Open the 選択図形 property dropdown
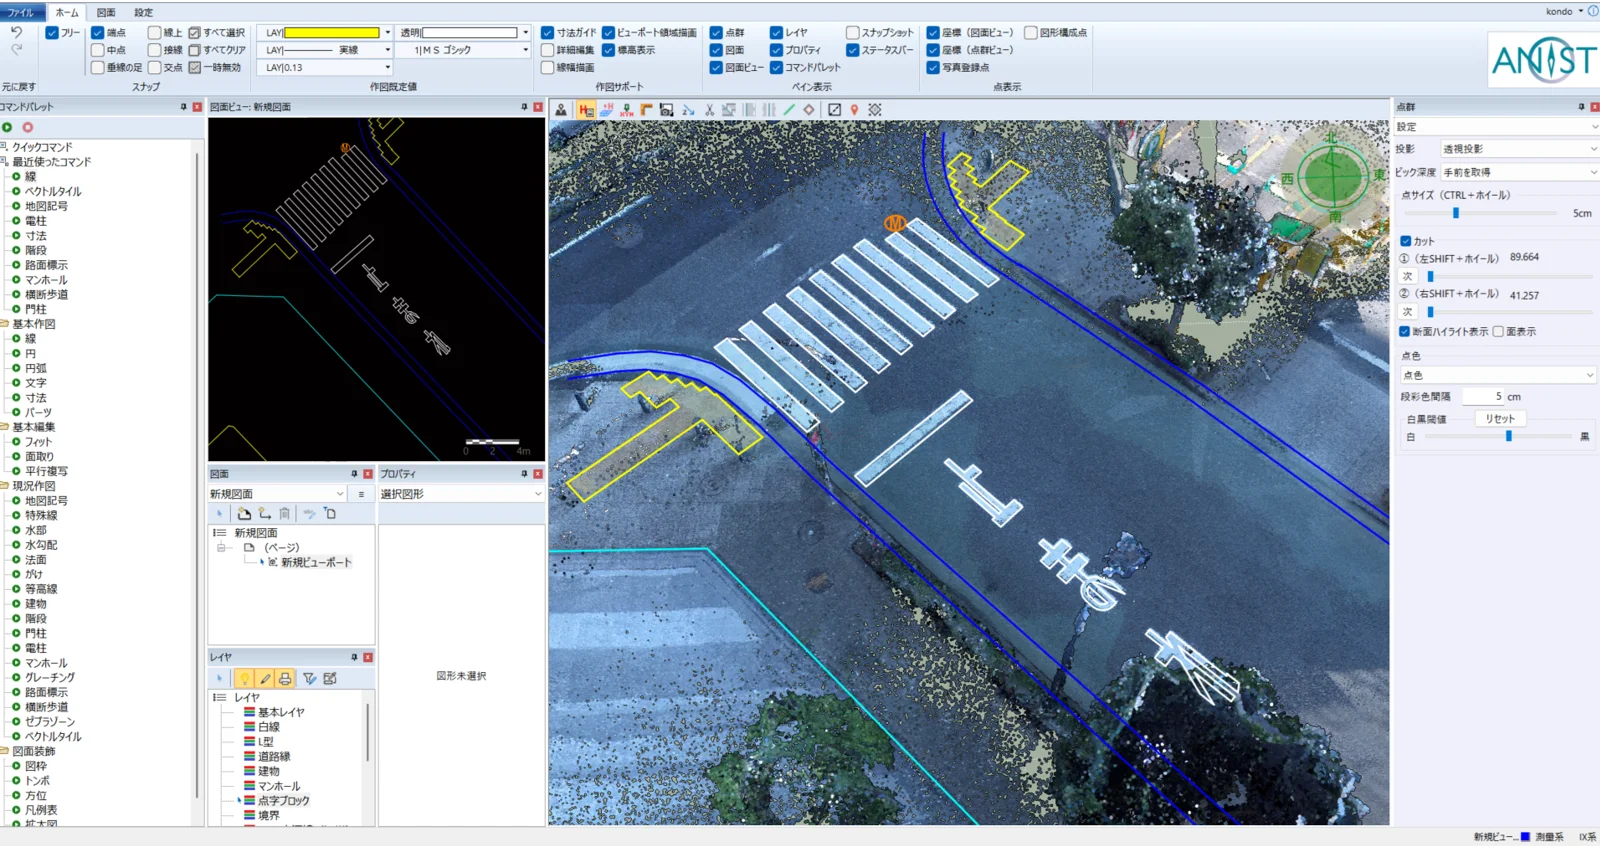This screenshot has height=846, width=1600. 460,494
